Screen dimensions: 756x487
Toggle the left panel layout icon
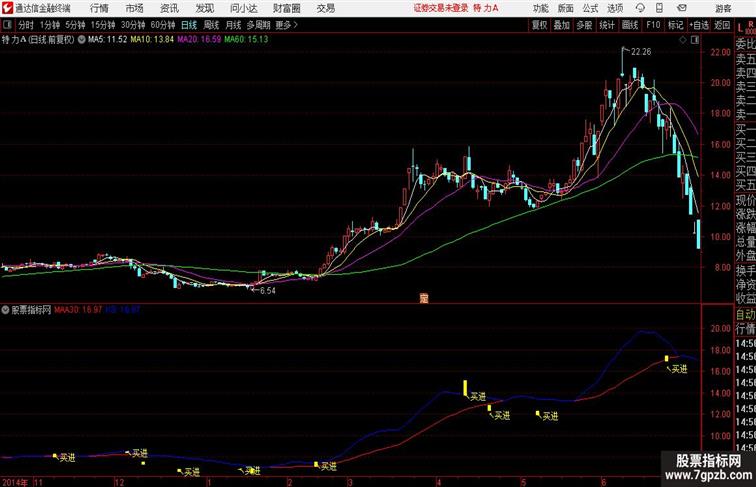tap(7, 25)
